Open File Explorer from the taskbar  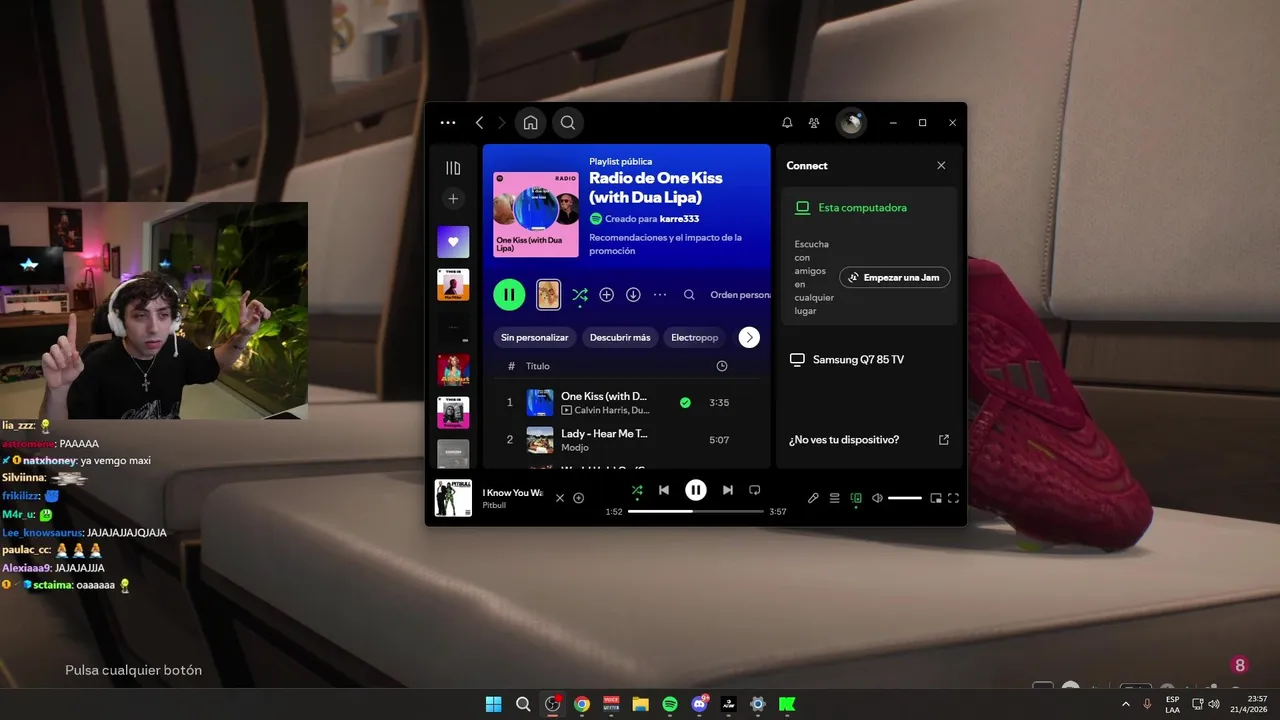coord(640,704)
